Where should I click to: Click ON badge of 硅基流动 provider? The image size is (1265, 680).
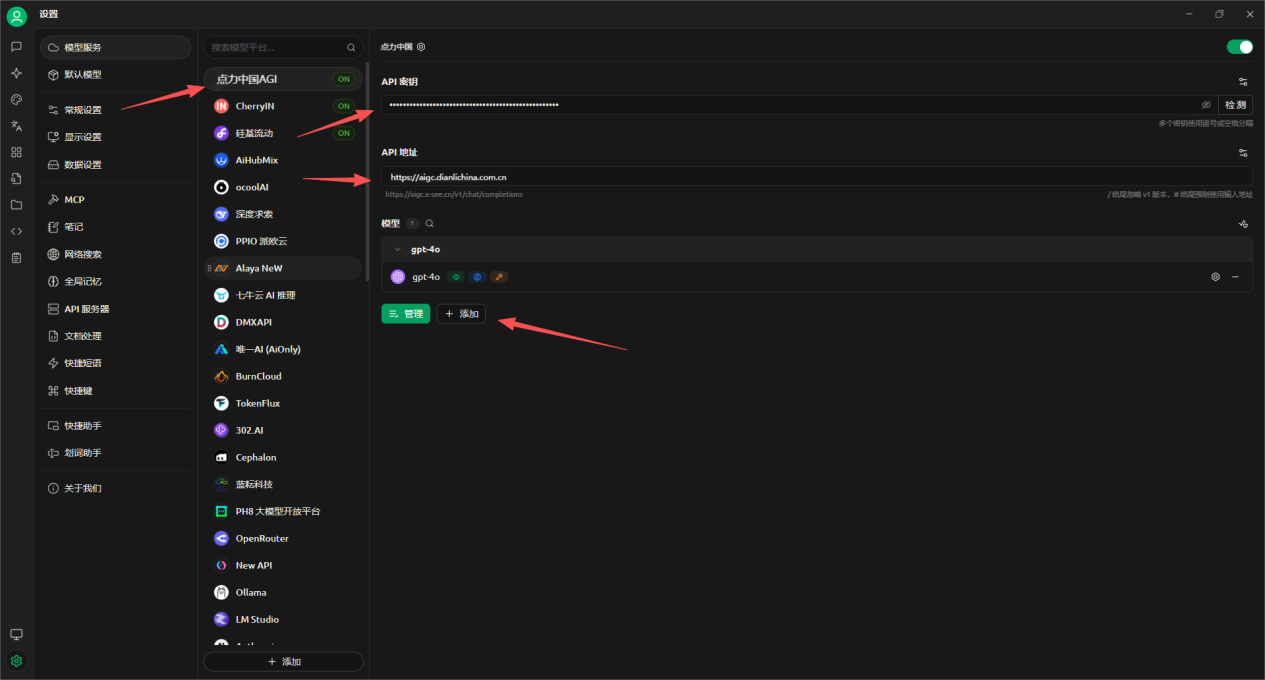point(344,133)
